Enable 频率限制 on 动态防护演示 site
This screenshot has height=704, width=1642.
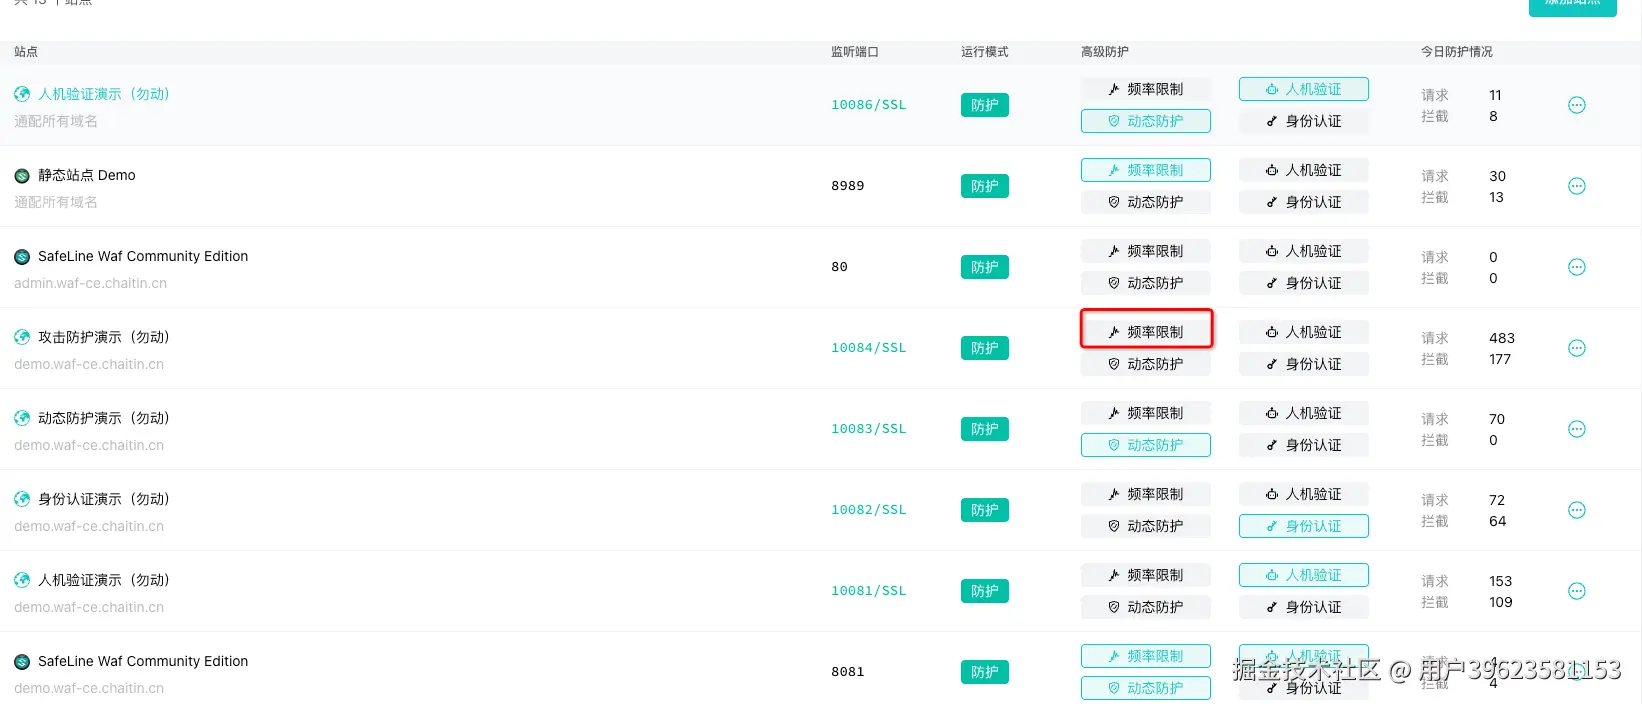pyautogui.click(x=1146, y=413)
